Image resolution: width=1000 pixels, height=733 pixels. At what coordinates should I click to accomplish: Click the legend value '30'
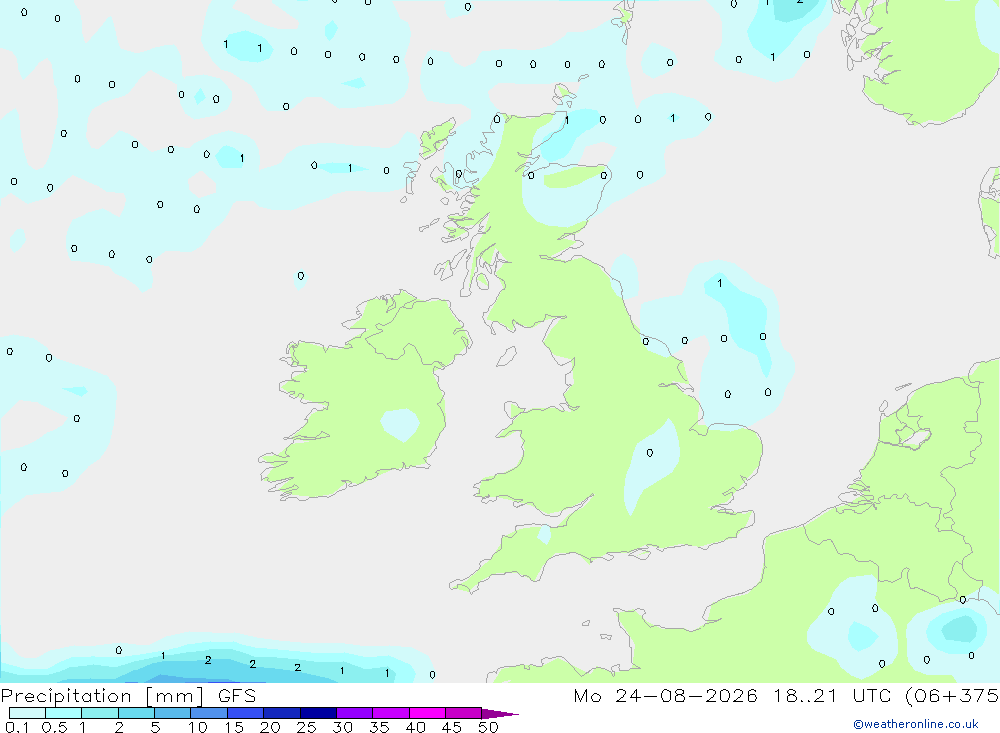342,727
